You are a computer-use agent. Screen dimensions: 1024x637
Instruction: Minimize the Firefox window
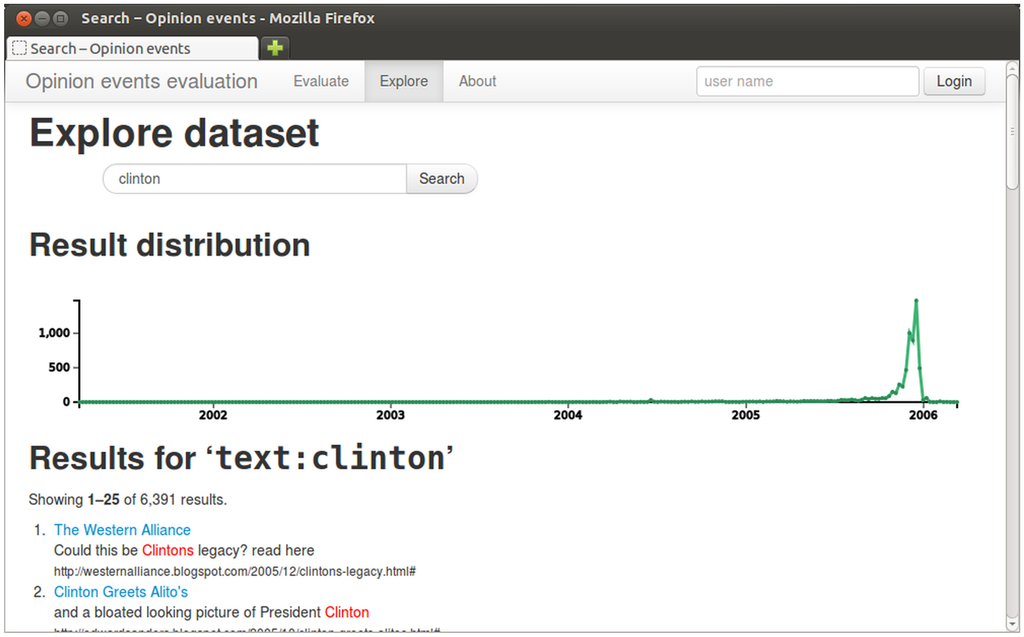click(42, 18)
